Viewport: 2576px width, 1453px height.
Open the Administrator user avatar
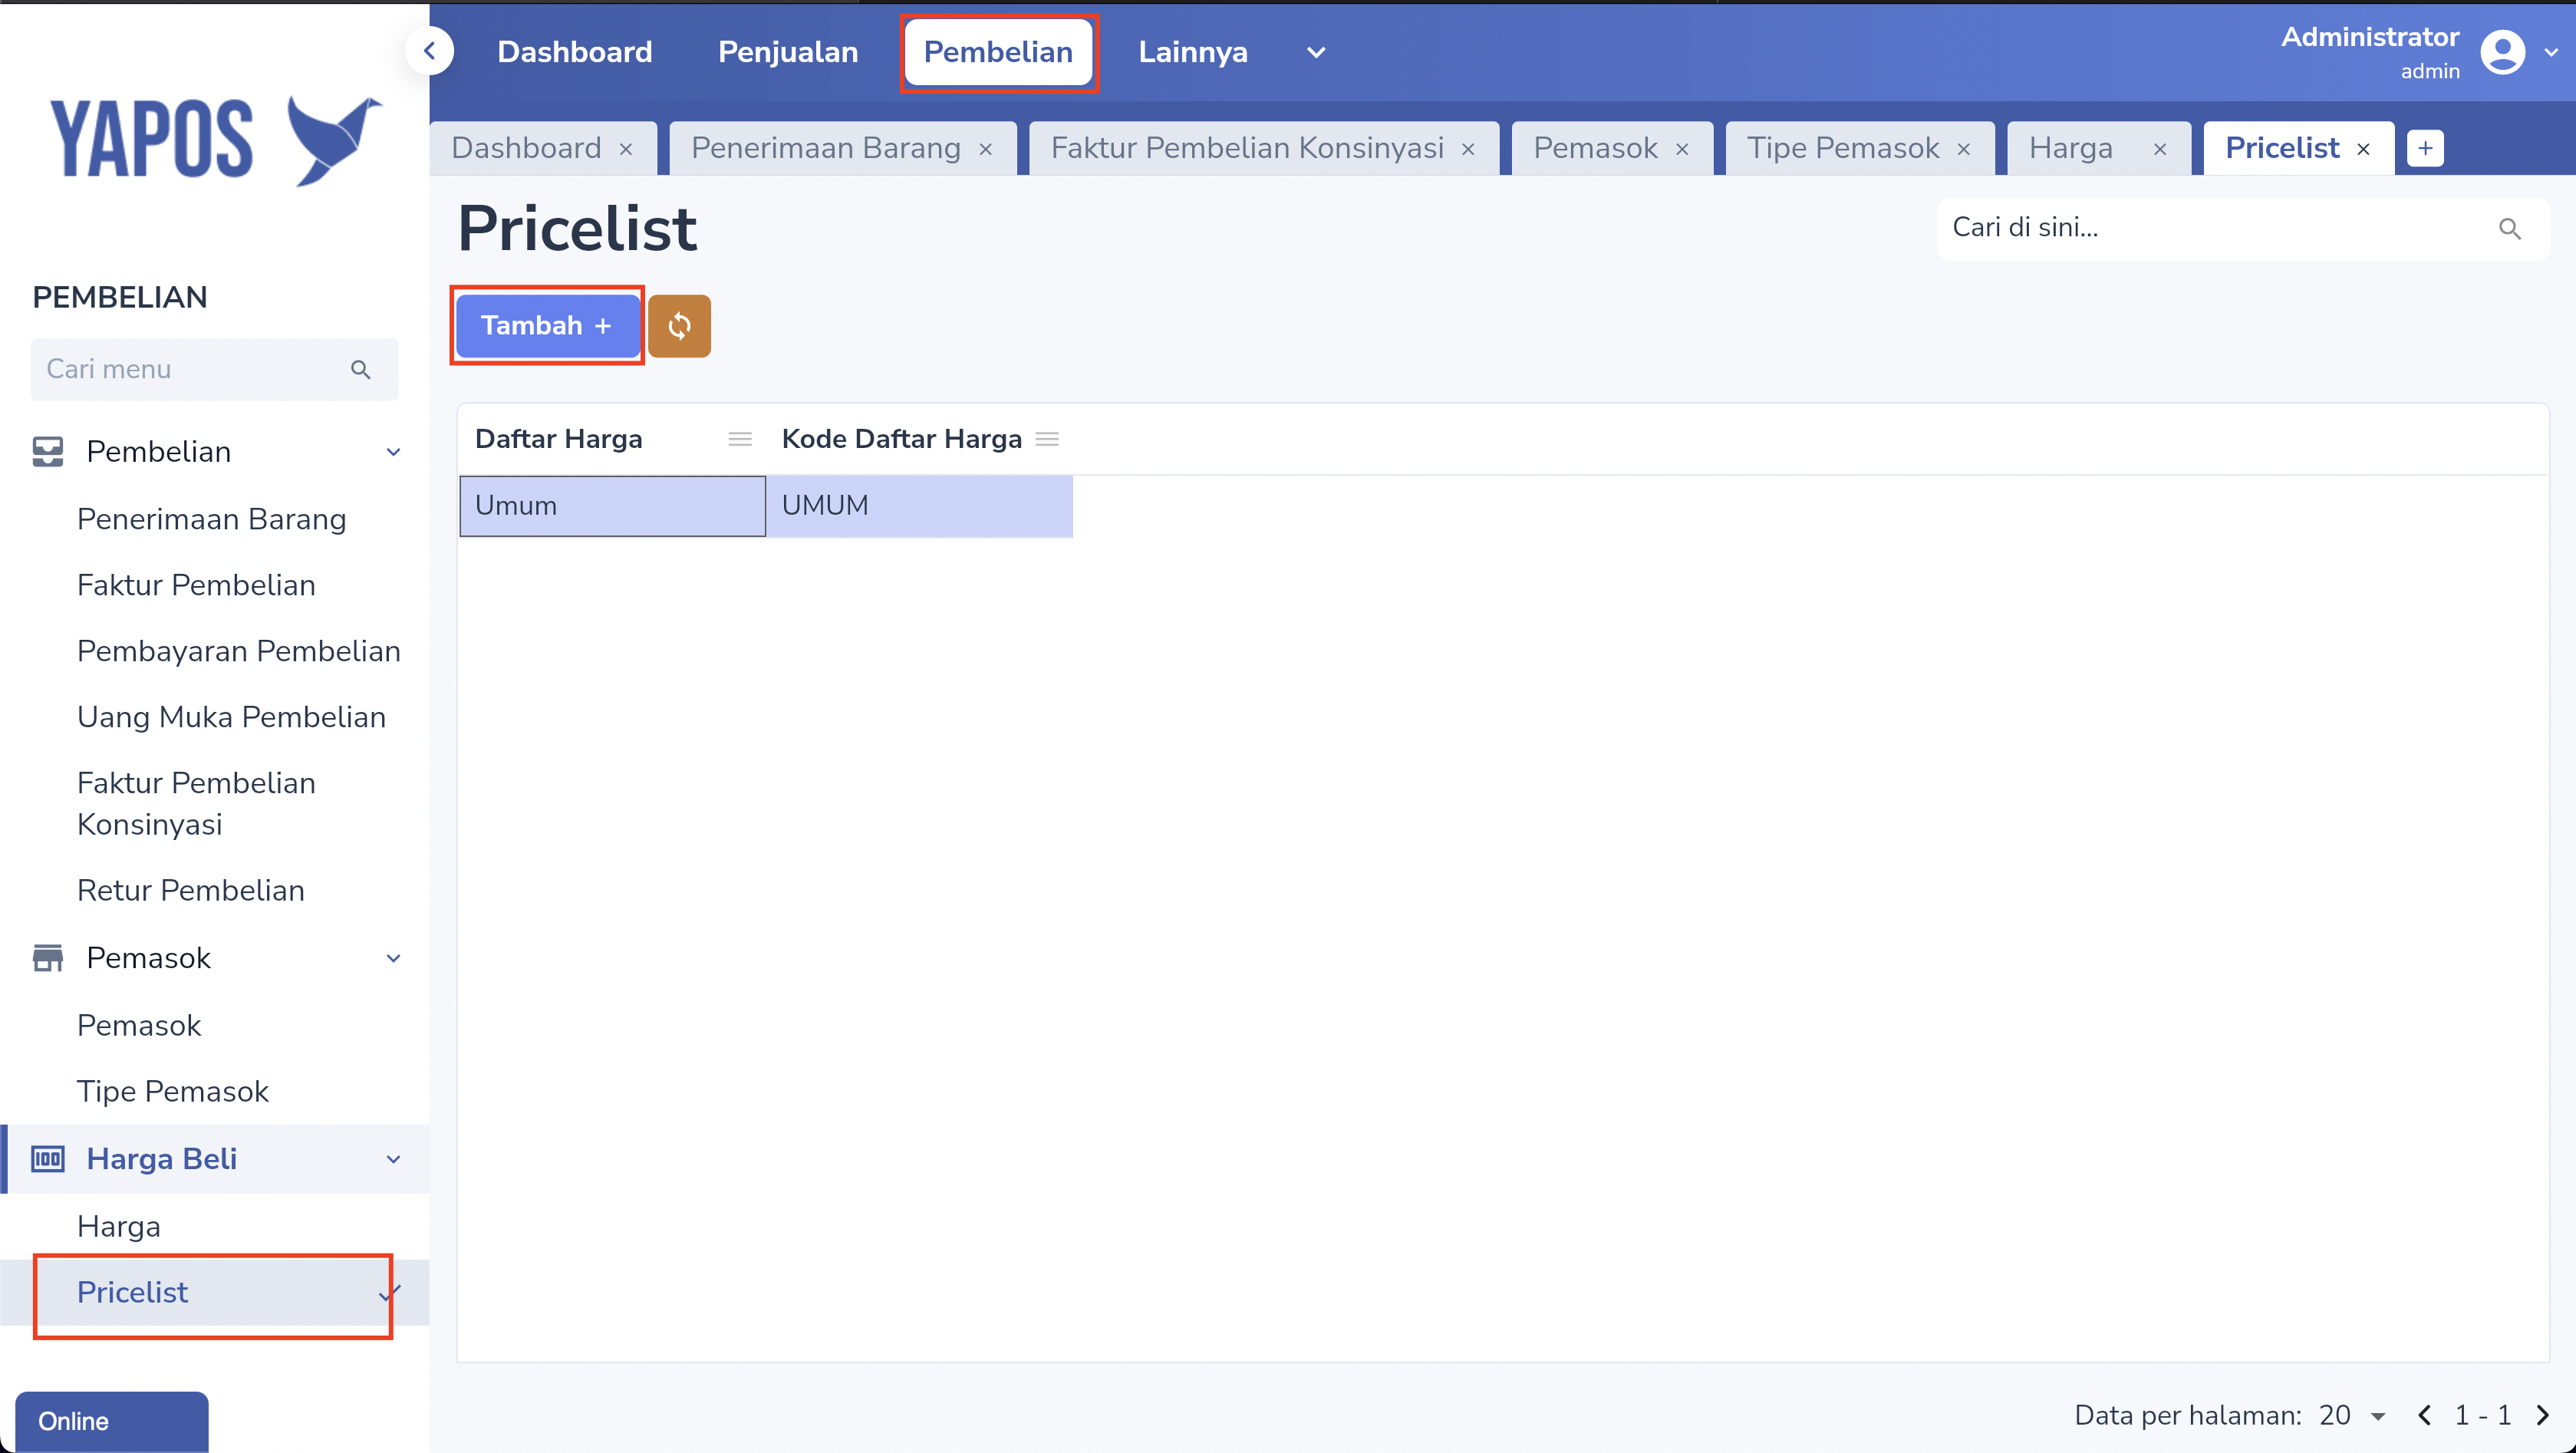pos(2502,52)
